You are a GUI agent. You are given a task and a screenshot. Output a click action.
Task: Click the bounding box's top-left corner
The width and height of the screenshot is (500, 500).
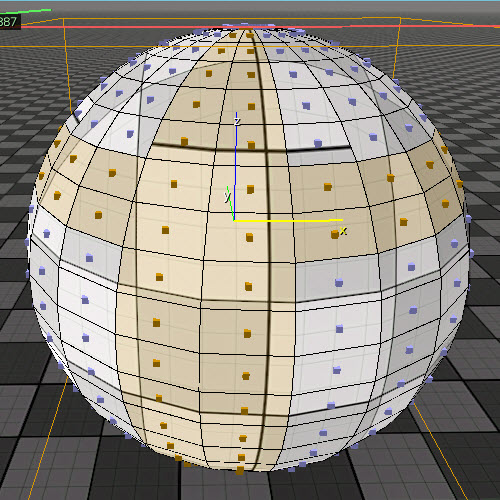coord(63,19)
